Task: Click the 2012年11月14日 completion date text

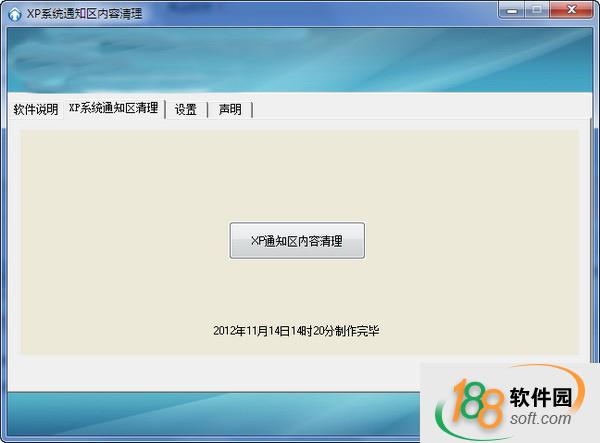Action: [296, 330]
